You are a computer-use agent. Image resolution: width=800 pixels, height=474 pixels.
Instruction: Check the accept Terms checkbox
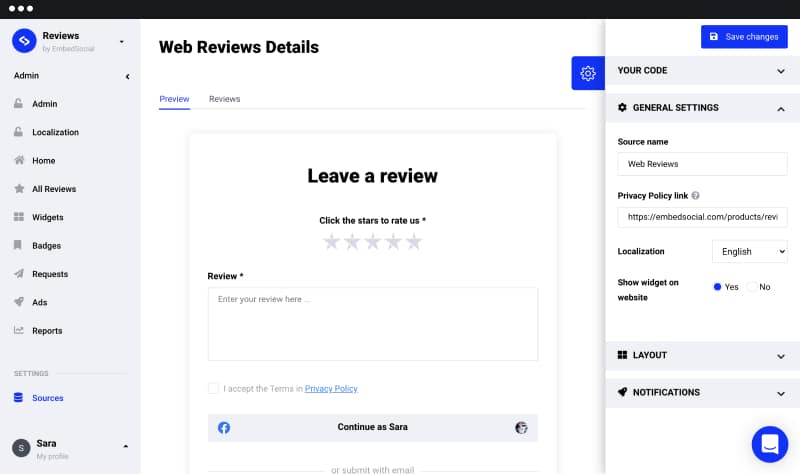click(x=213, y=388)
